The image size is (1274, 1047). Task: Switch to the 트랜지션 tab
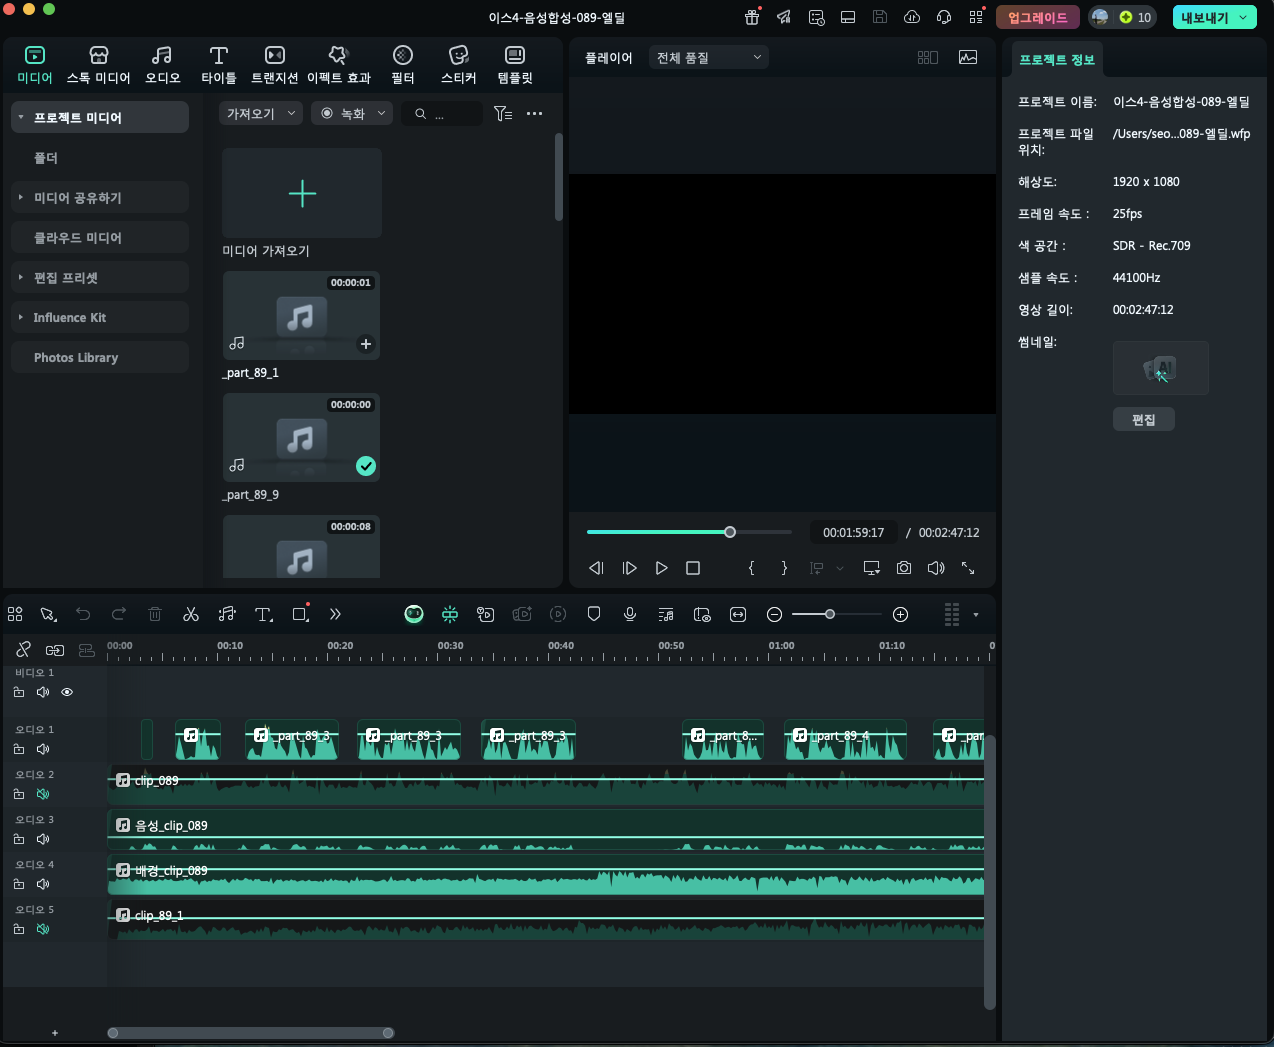[275, 64]
